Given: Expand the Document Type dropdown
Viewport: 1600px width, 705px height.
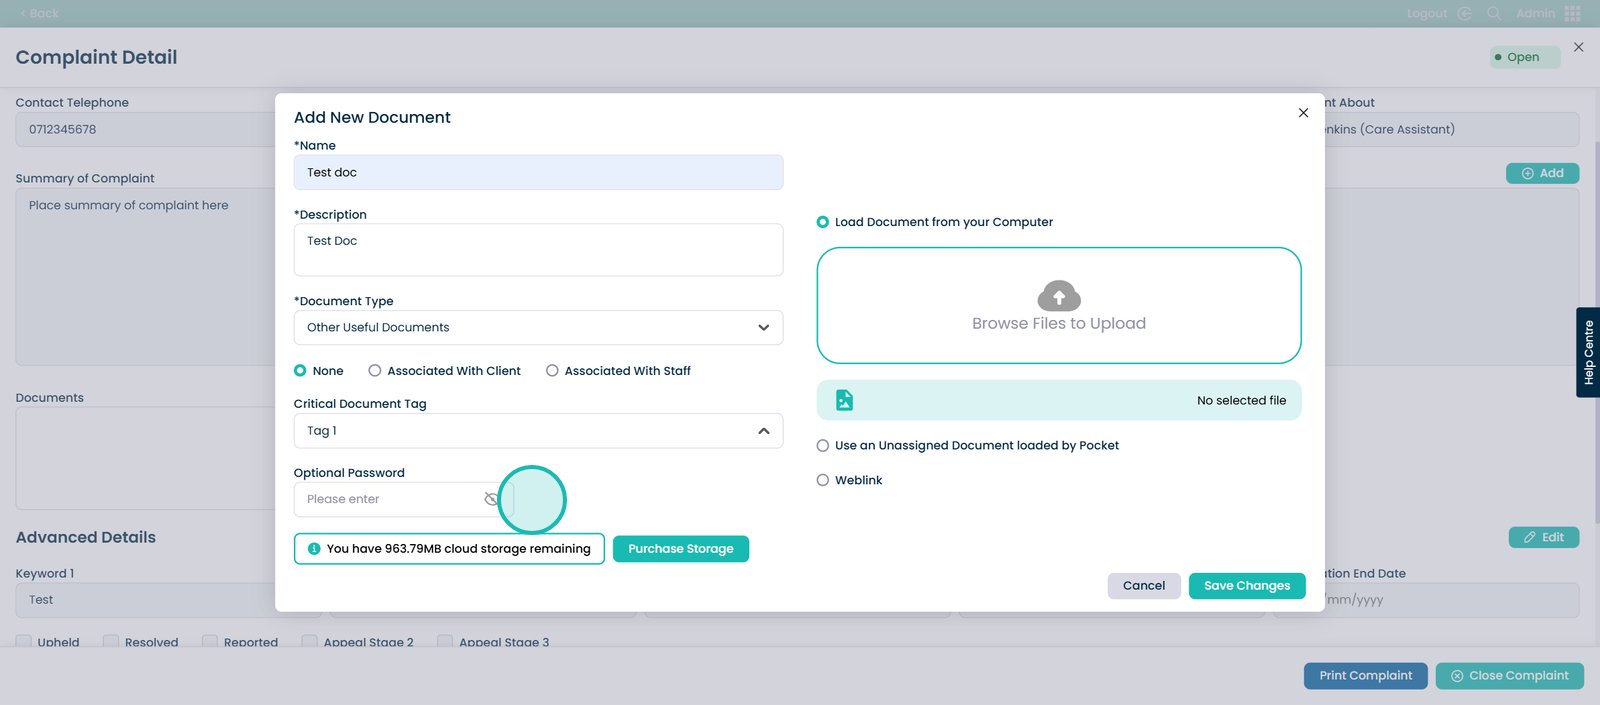Looking at the screenshot, I should click(x=763, y=328).
